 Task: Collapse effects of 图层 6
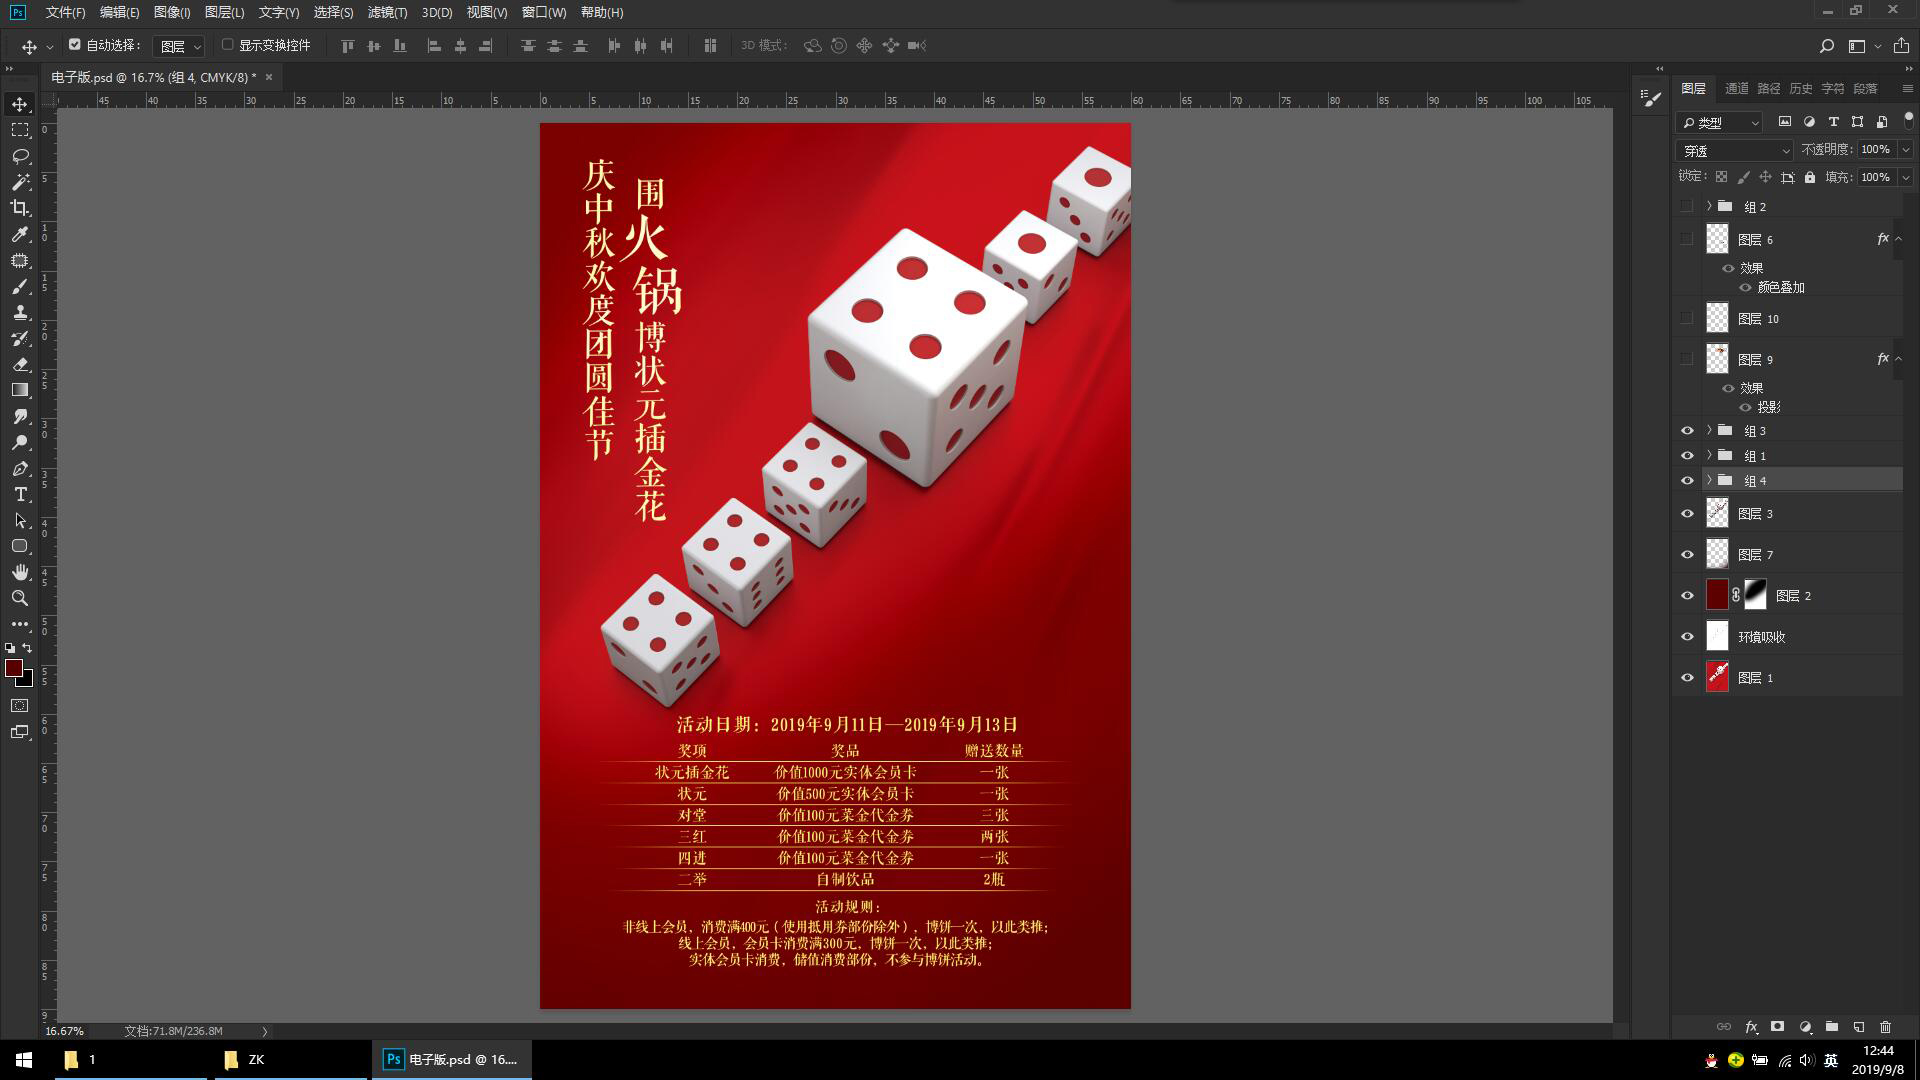point(1898,239)
